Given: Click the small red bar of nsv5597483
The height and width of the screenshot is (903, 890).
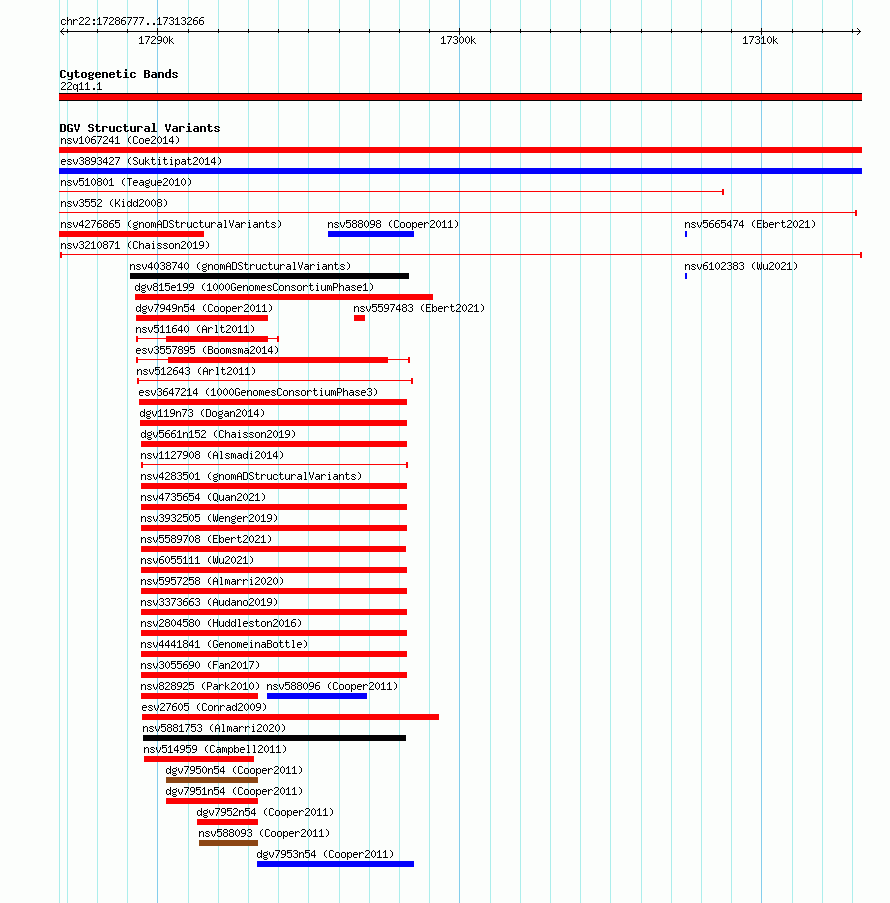Looking at the screenshot, I should point(359,318).
